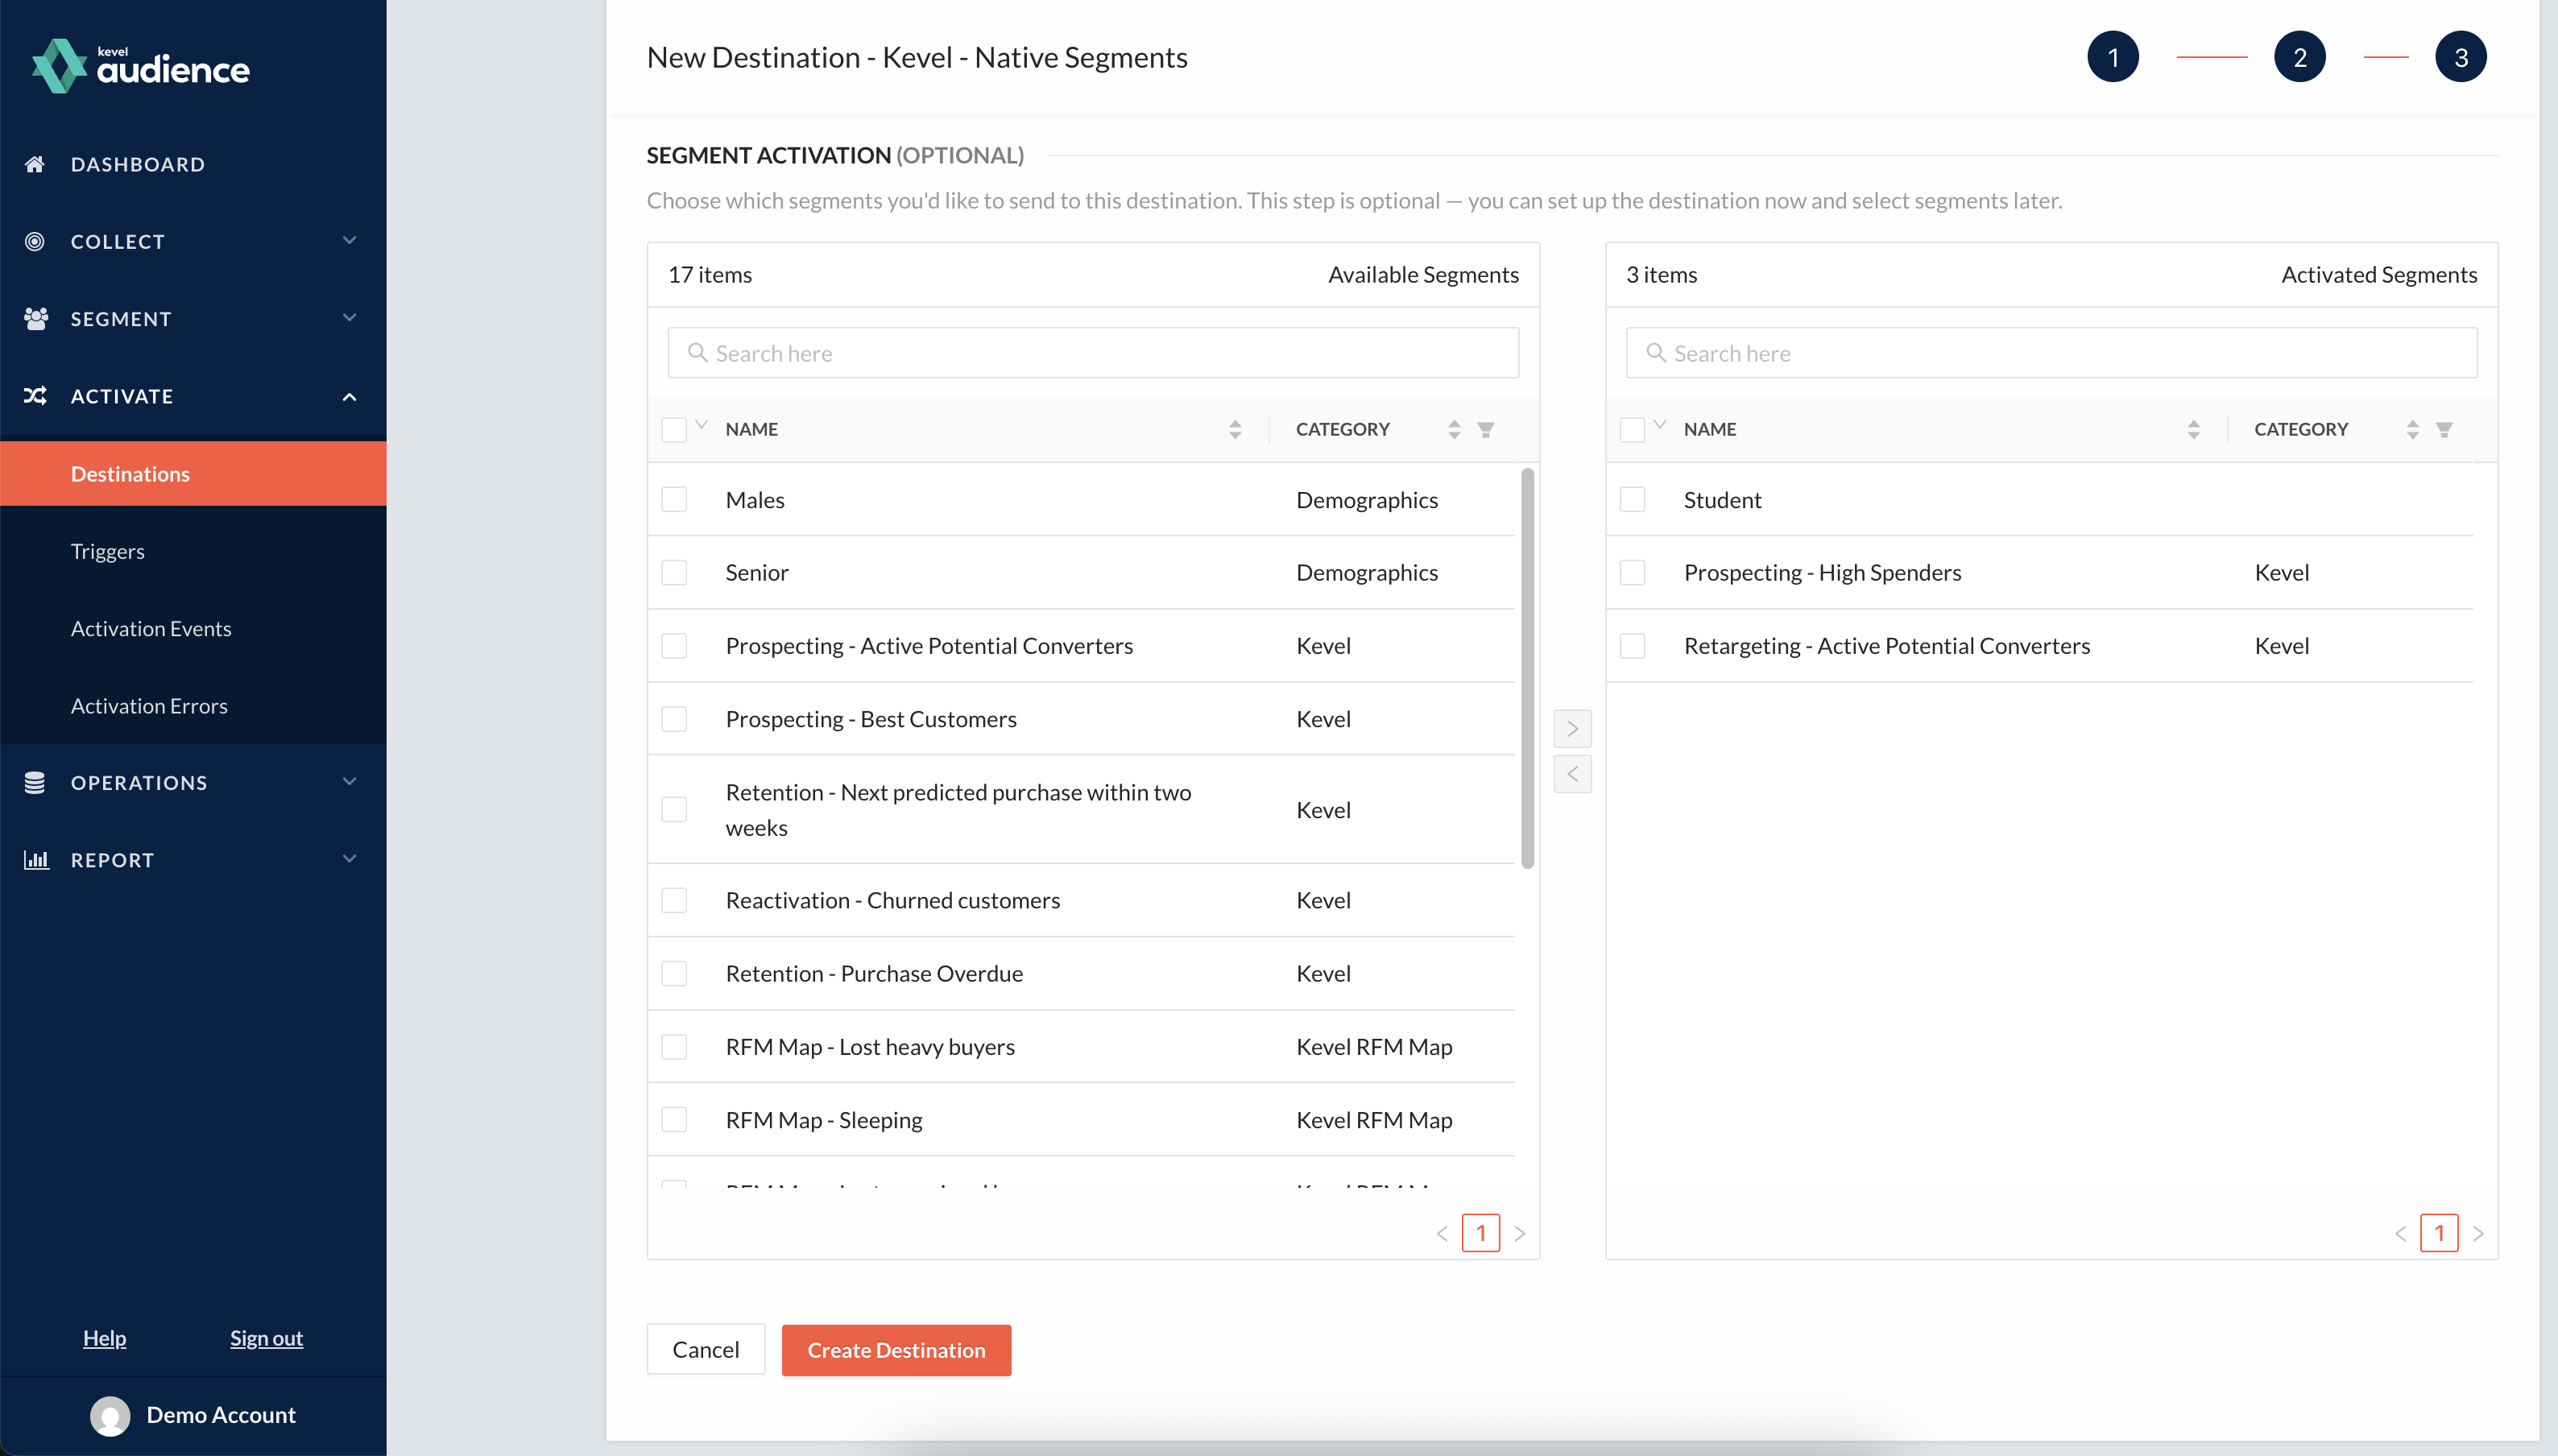
Task: Expand the Report menu chevron
Action: click(x=349, y=859)
